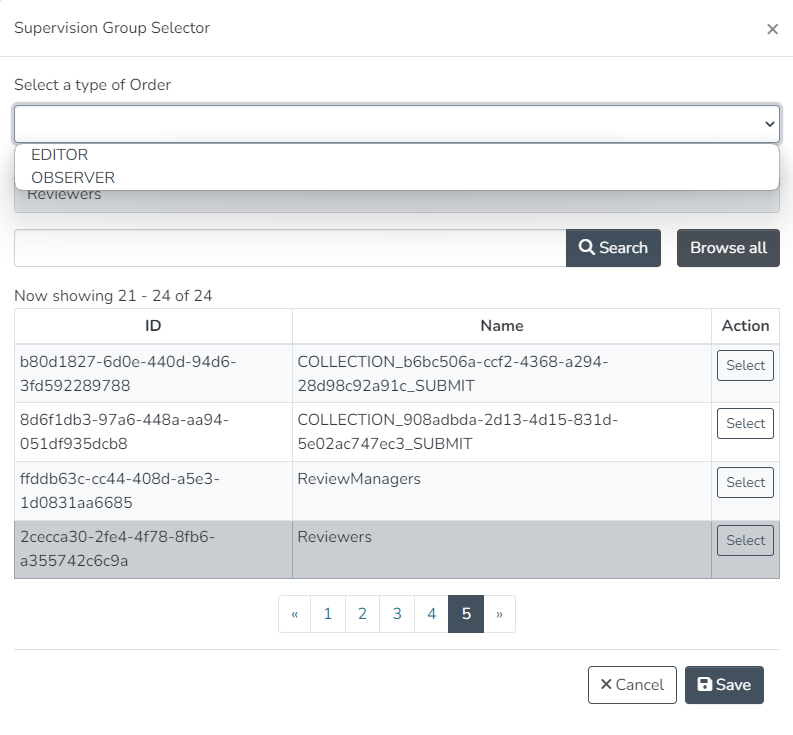Screen dimensions: 793x735
Task: Open the order type dropdown
Action: (396, 124)
